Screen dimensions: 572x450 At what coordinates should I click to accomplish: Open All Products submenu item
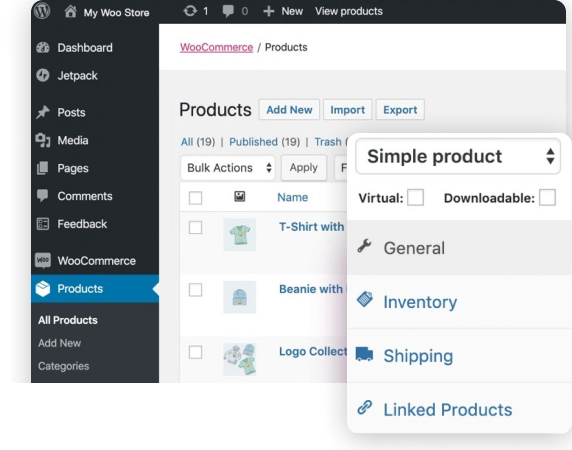click(x=68, y=320)
